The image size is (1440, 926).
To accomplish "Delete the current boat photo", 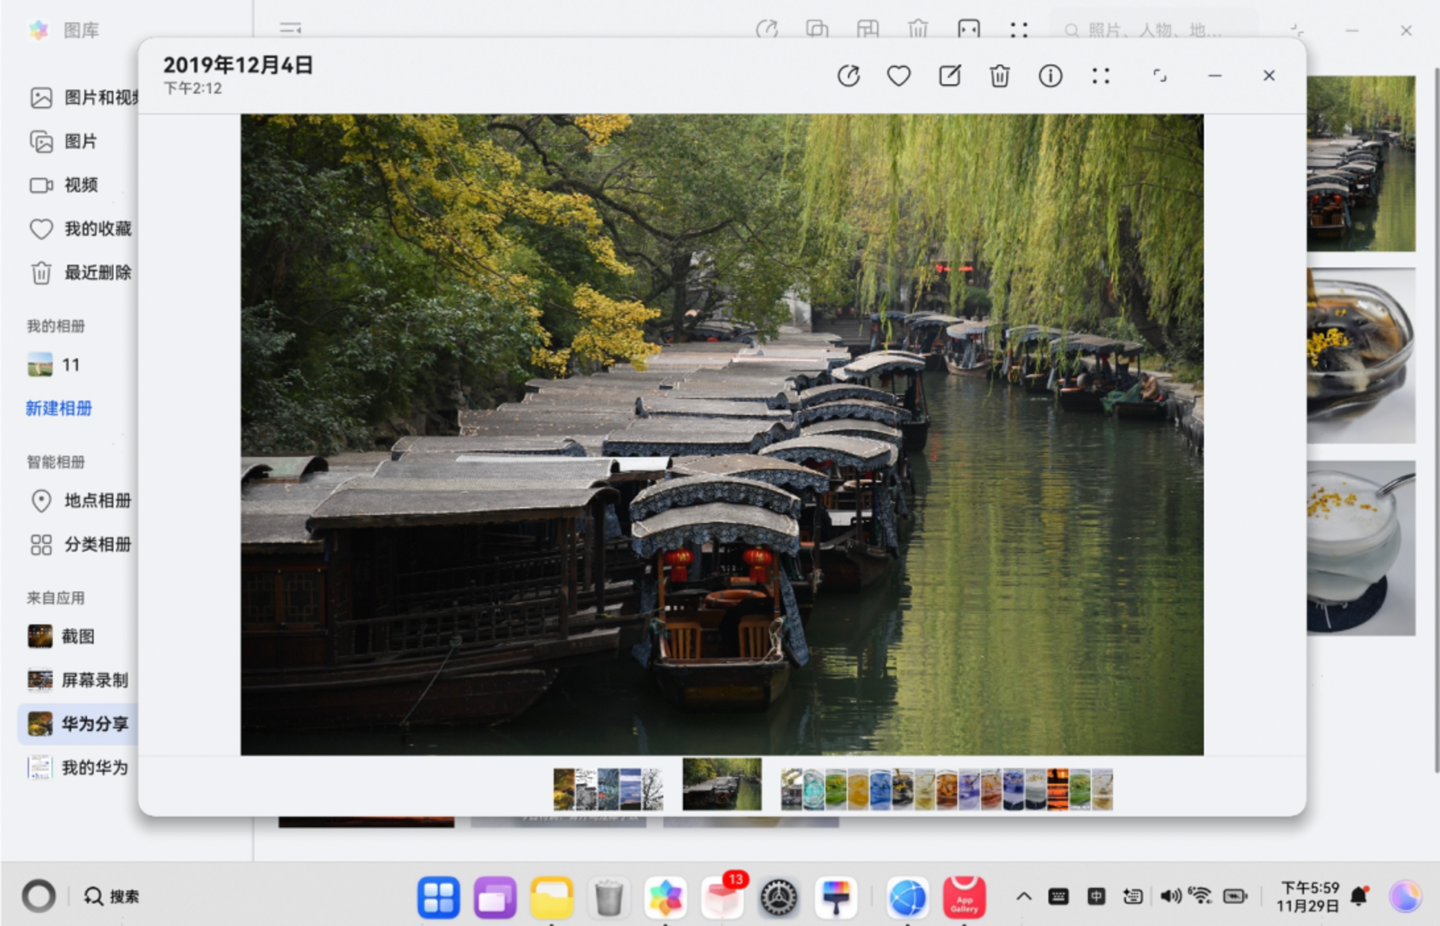I will tap(1000, 75).
